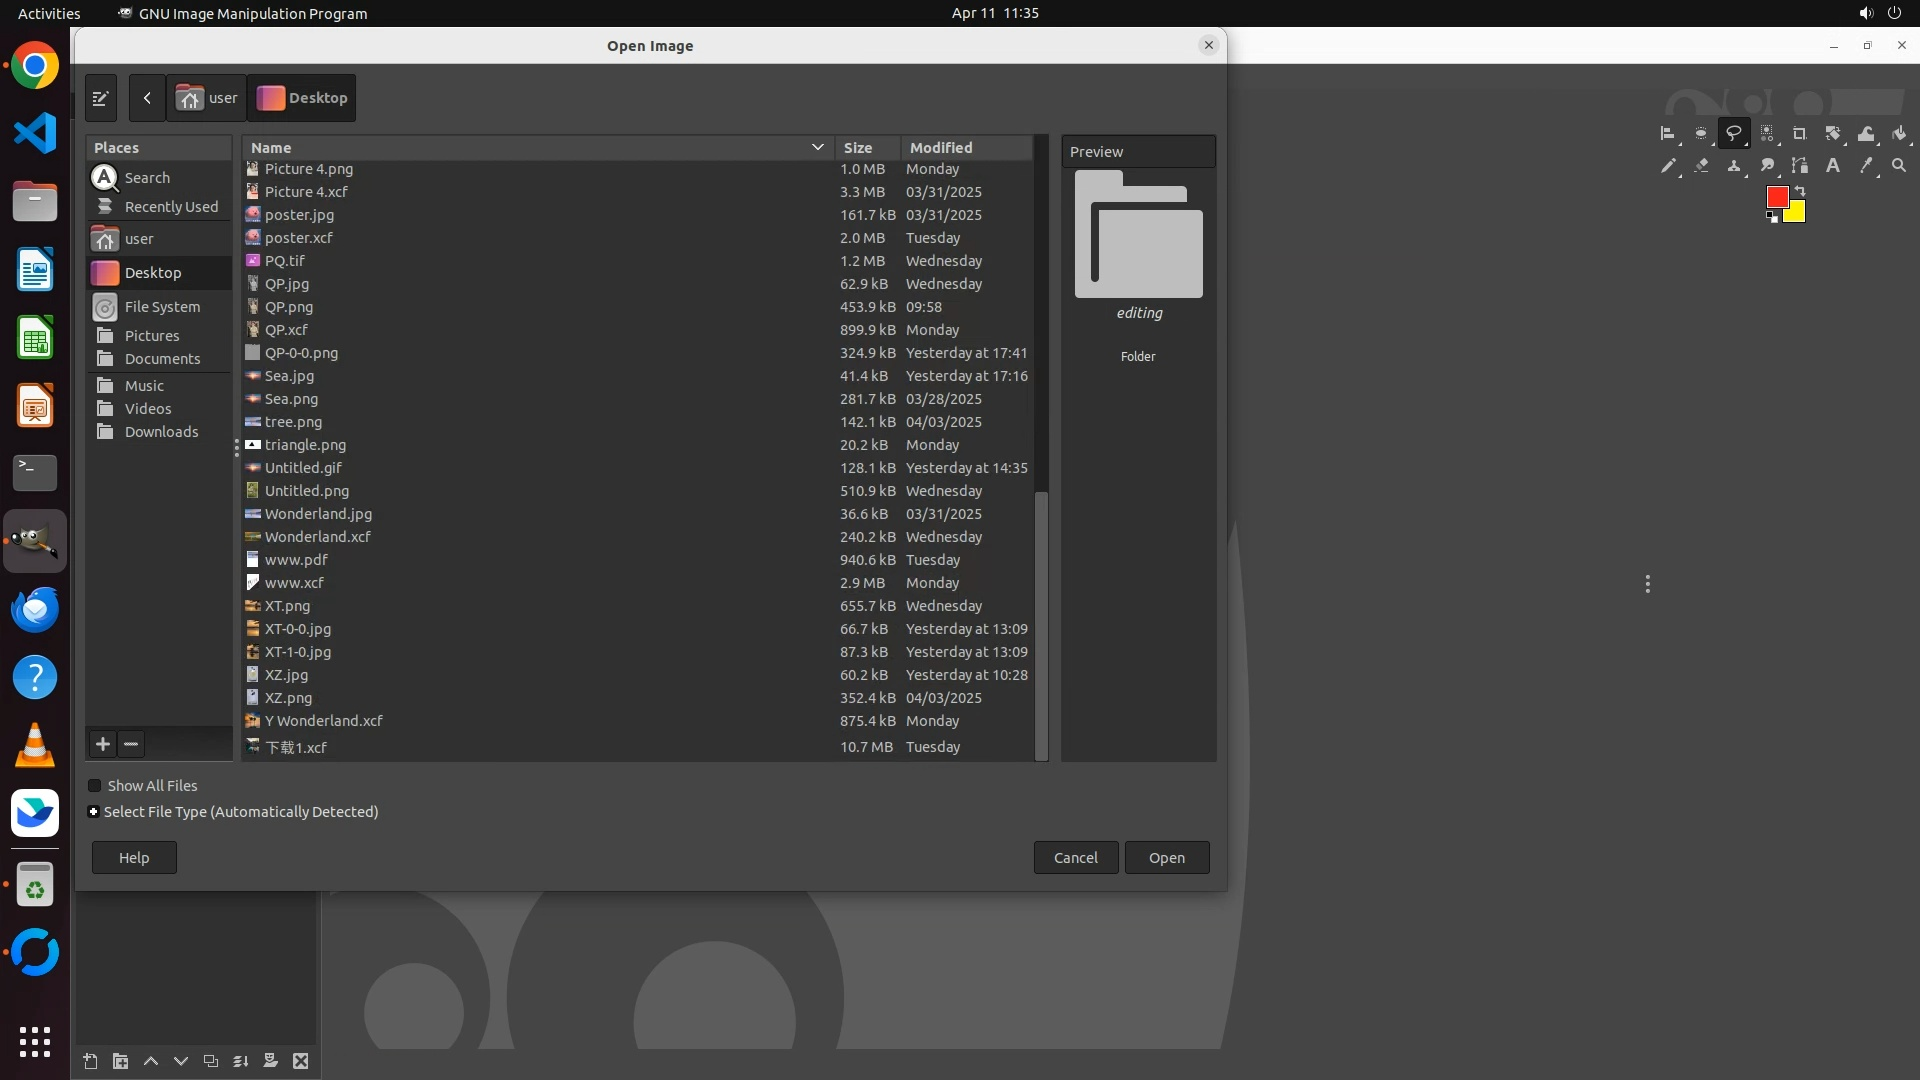Select the Crop tool in toolbox
1920x1080 pixels.
point(1799,133)
